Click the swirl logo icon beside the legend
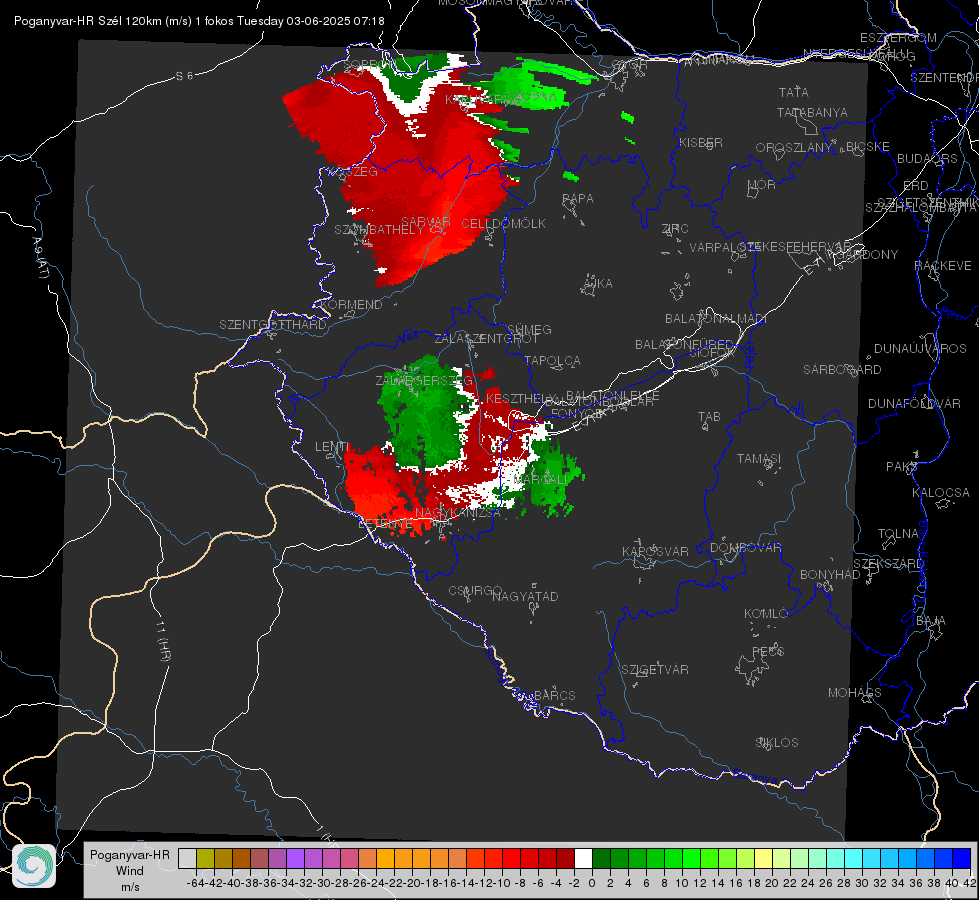 [34, 865]
